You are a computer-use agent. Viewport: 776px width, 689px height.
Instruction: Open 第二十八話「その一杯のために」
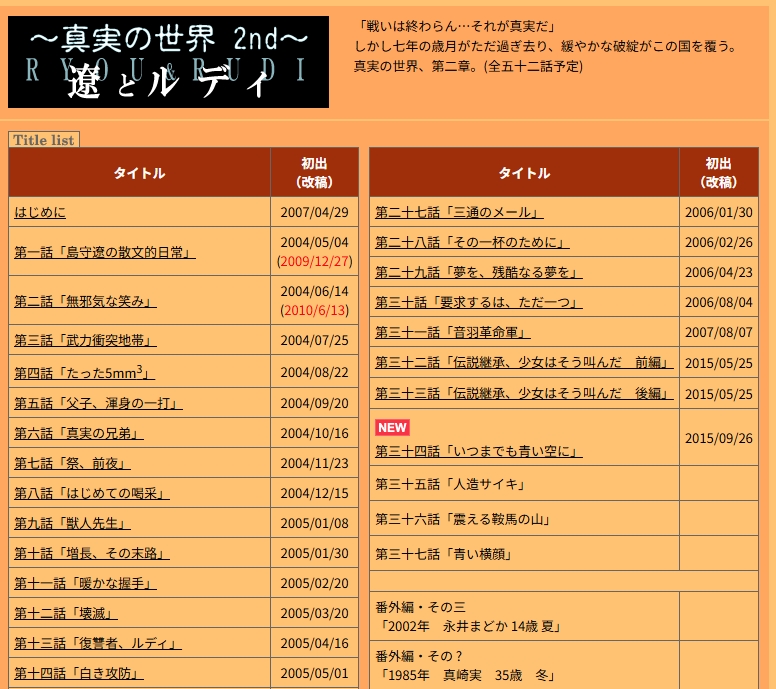(x=472, y=242)
